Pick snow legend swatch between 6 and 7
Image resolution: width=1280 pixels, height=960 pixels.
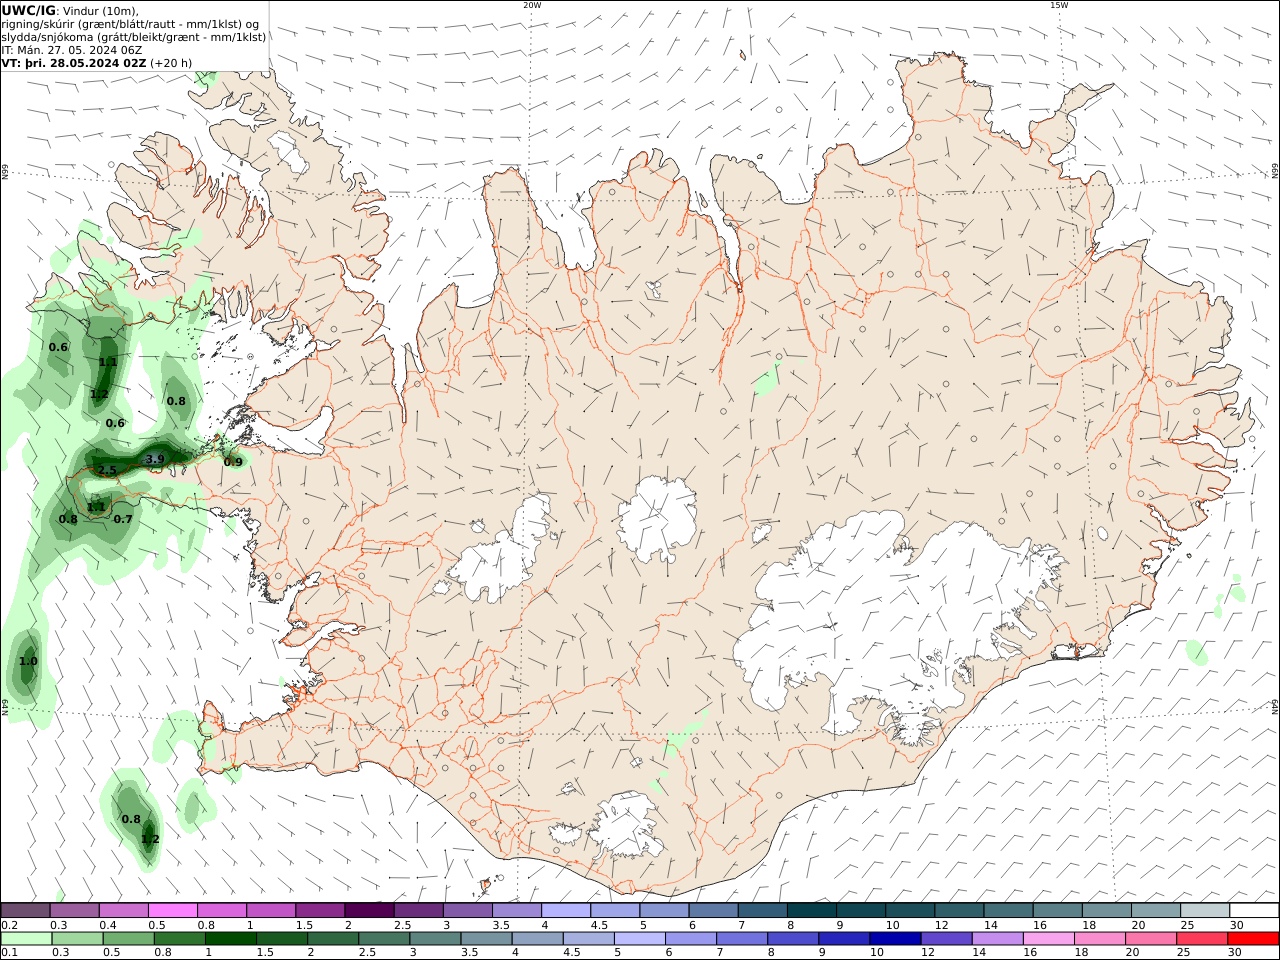712,910
